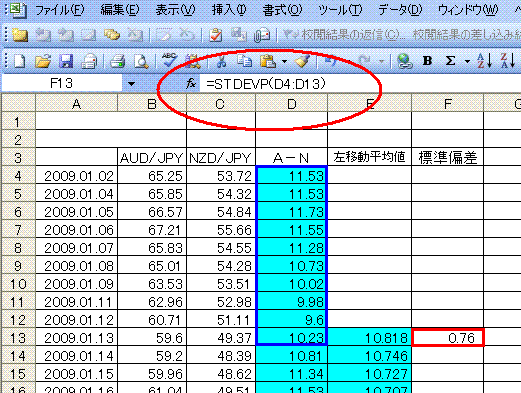Print the sheet with the printer icon
This screenshot has height=393, width=521.
coord(118,61)
